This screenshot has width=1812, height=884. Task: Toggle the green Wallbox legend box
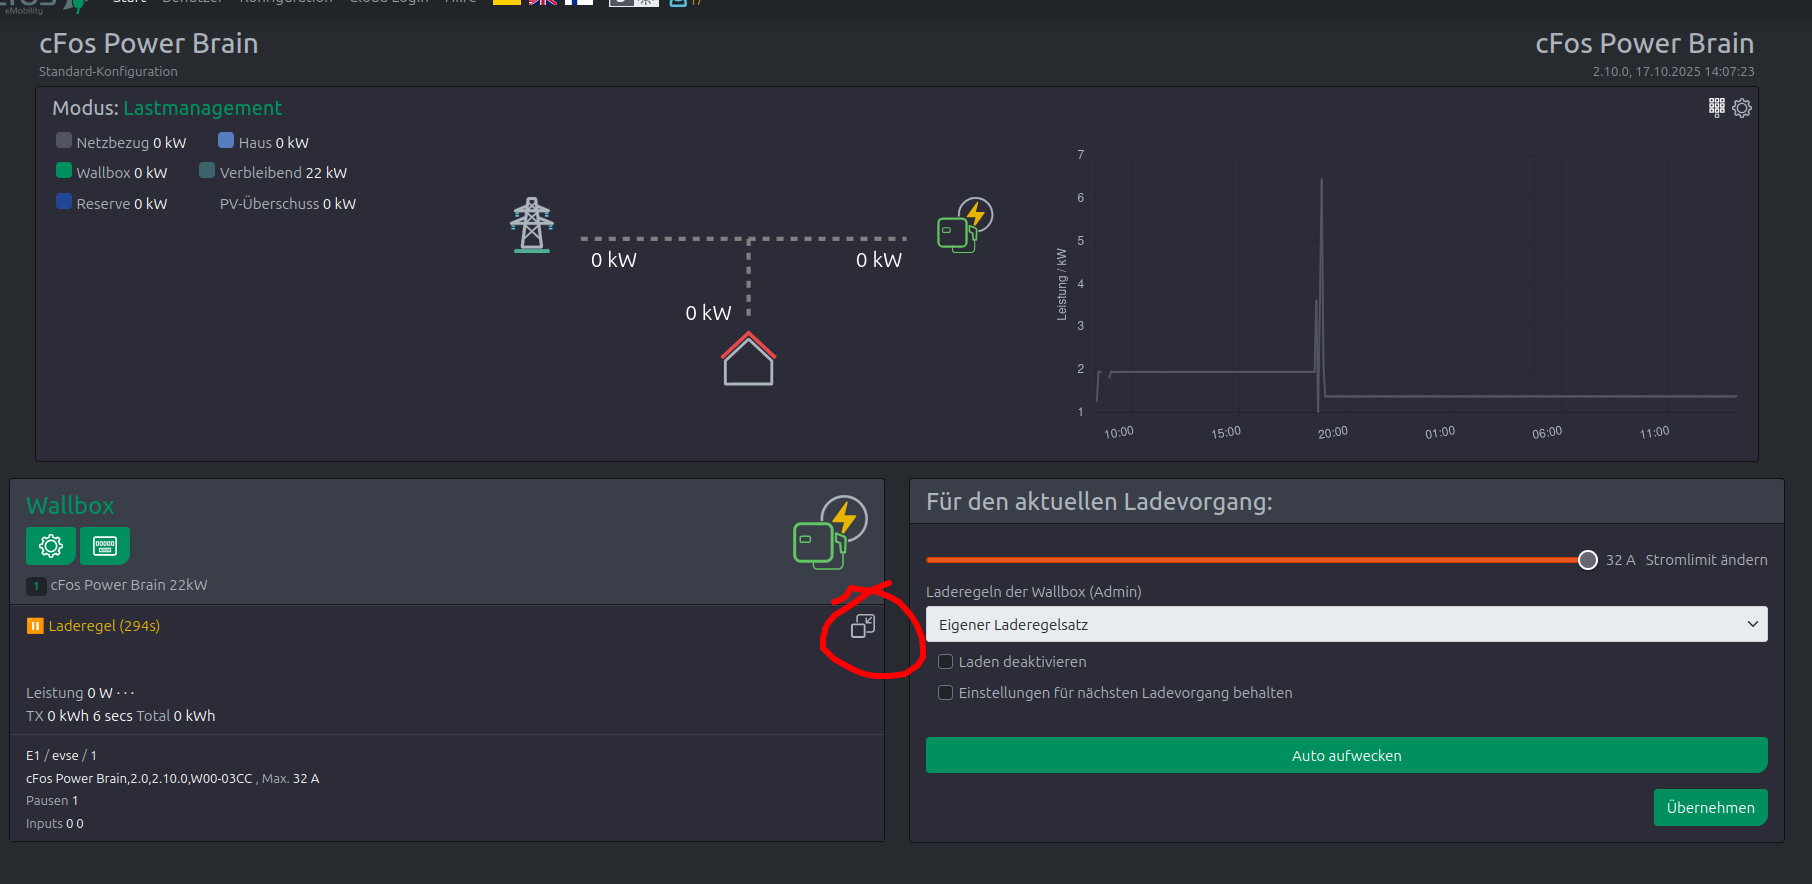64,171
